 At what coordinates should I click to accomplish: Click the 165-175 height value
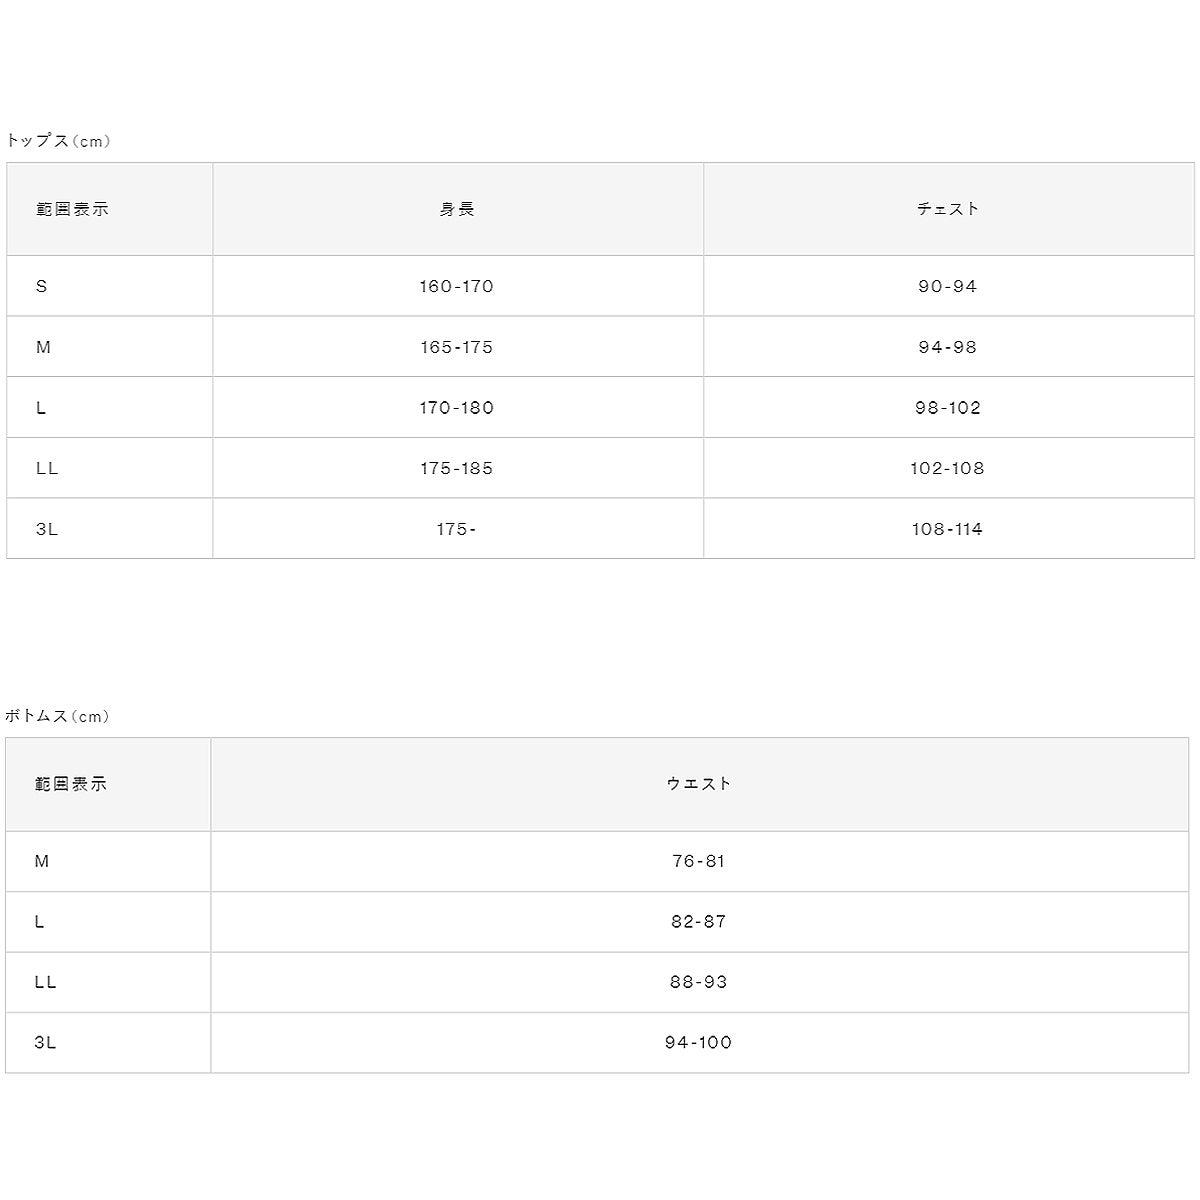click(457, 347)
